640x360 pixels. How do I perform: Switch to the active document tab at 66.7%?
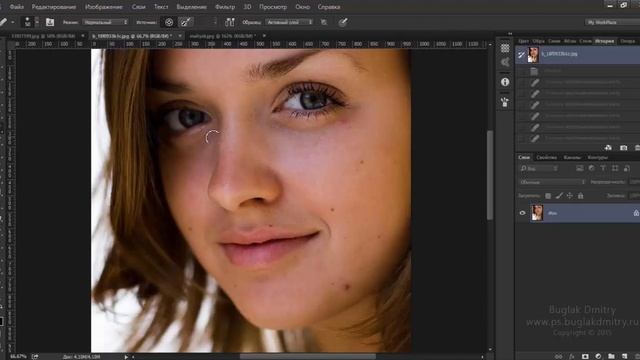click(132, 36)
